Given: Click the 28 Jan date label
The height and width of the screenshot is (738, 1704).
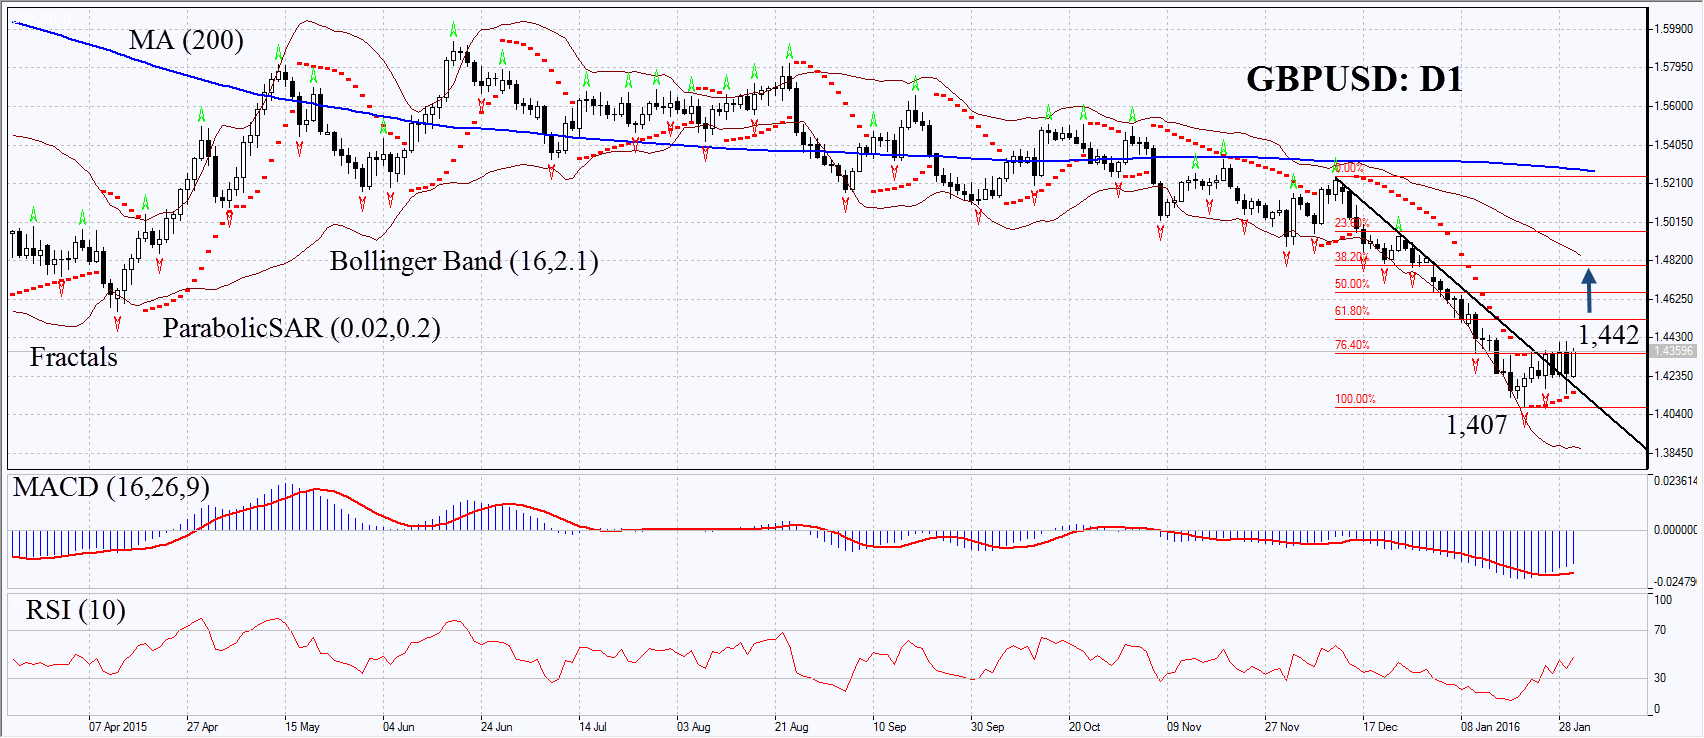Looking at the screenshot, I should pos(1575,727).
